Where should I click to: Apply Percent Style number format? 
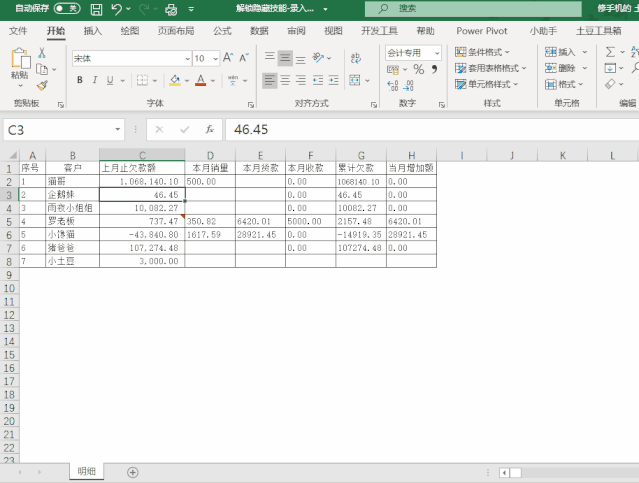[419, 69]
